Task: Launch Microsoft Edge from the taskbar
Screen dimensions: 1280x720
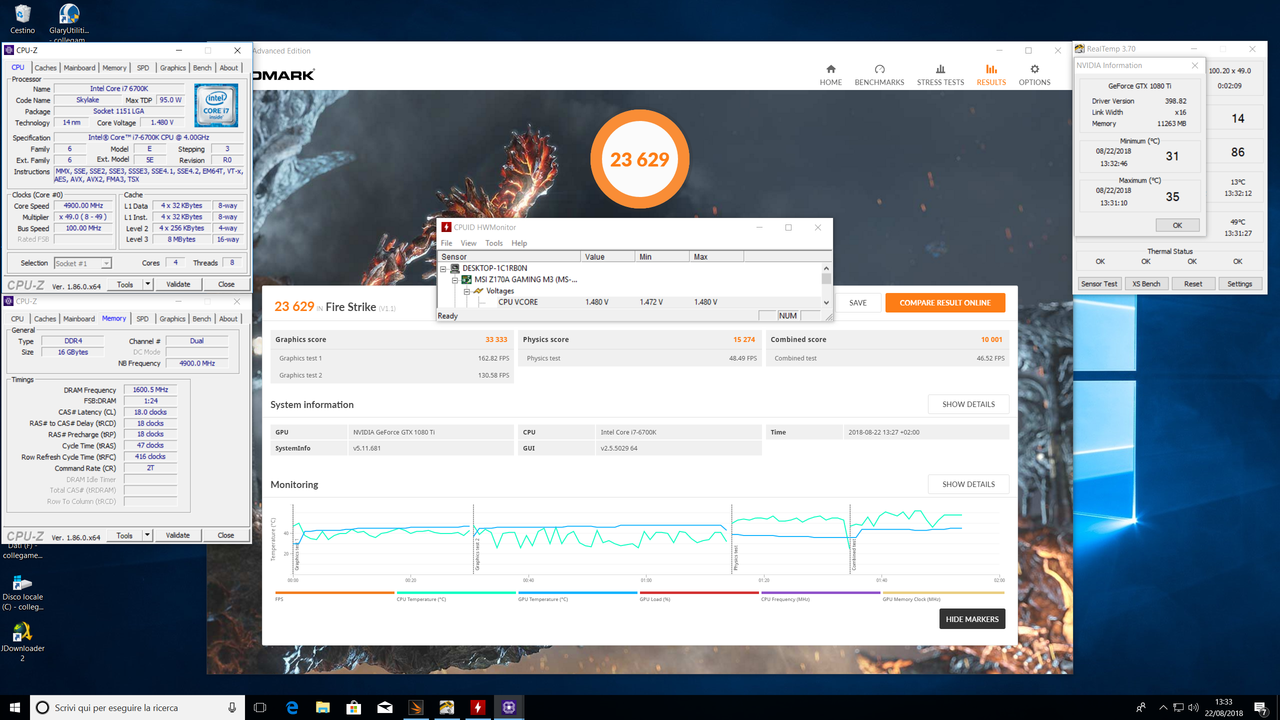Action: 292,707
